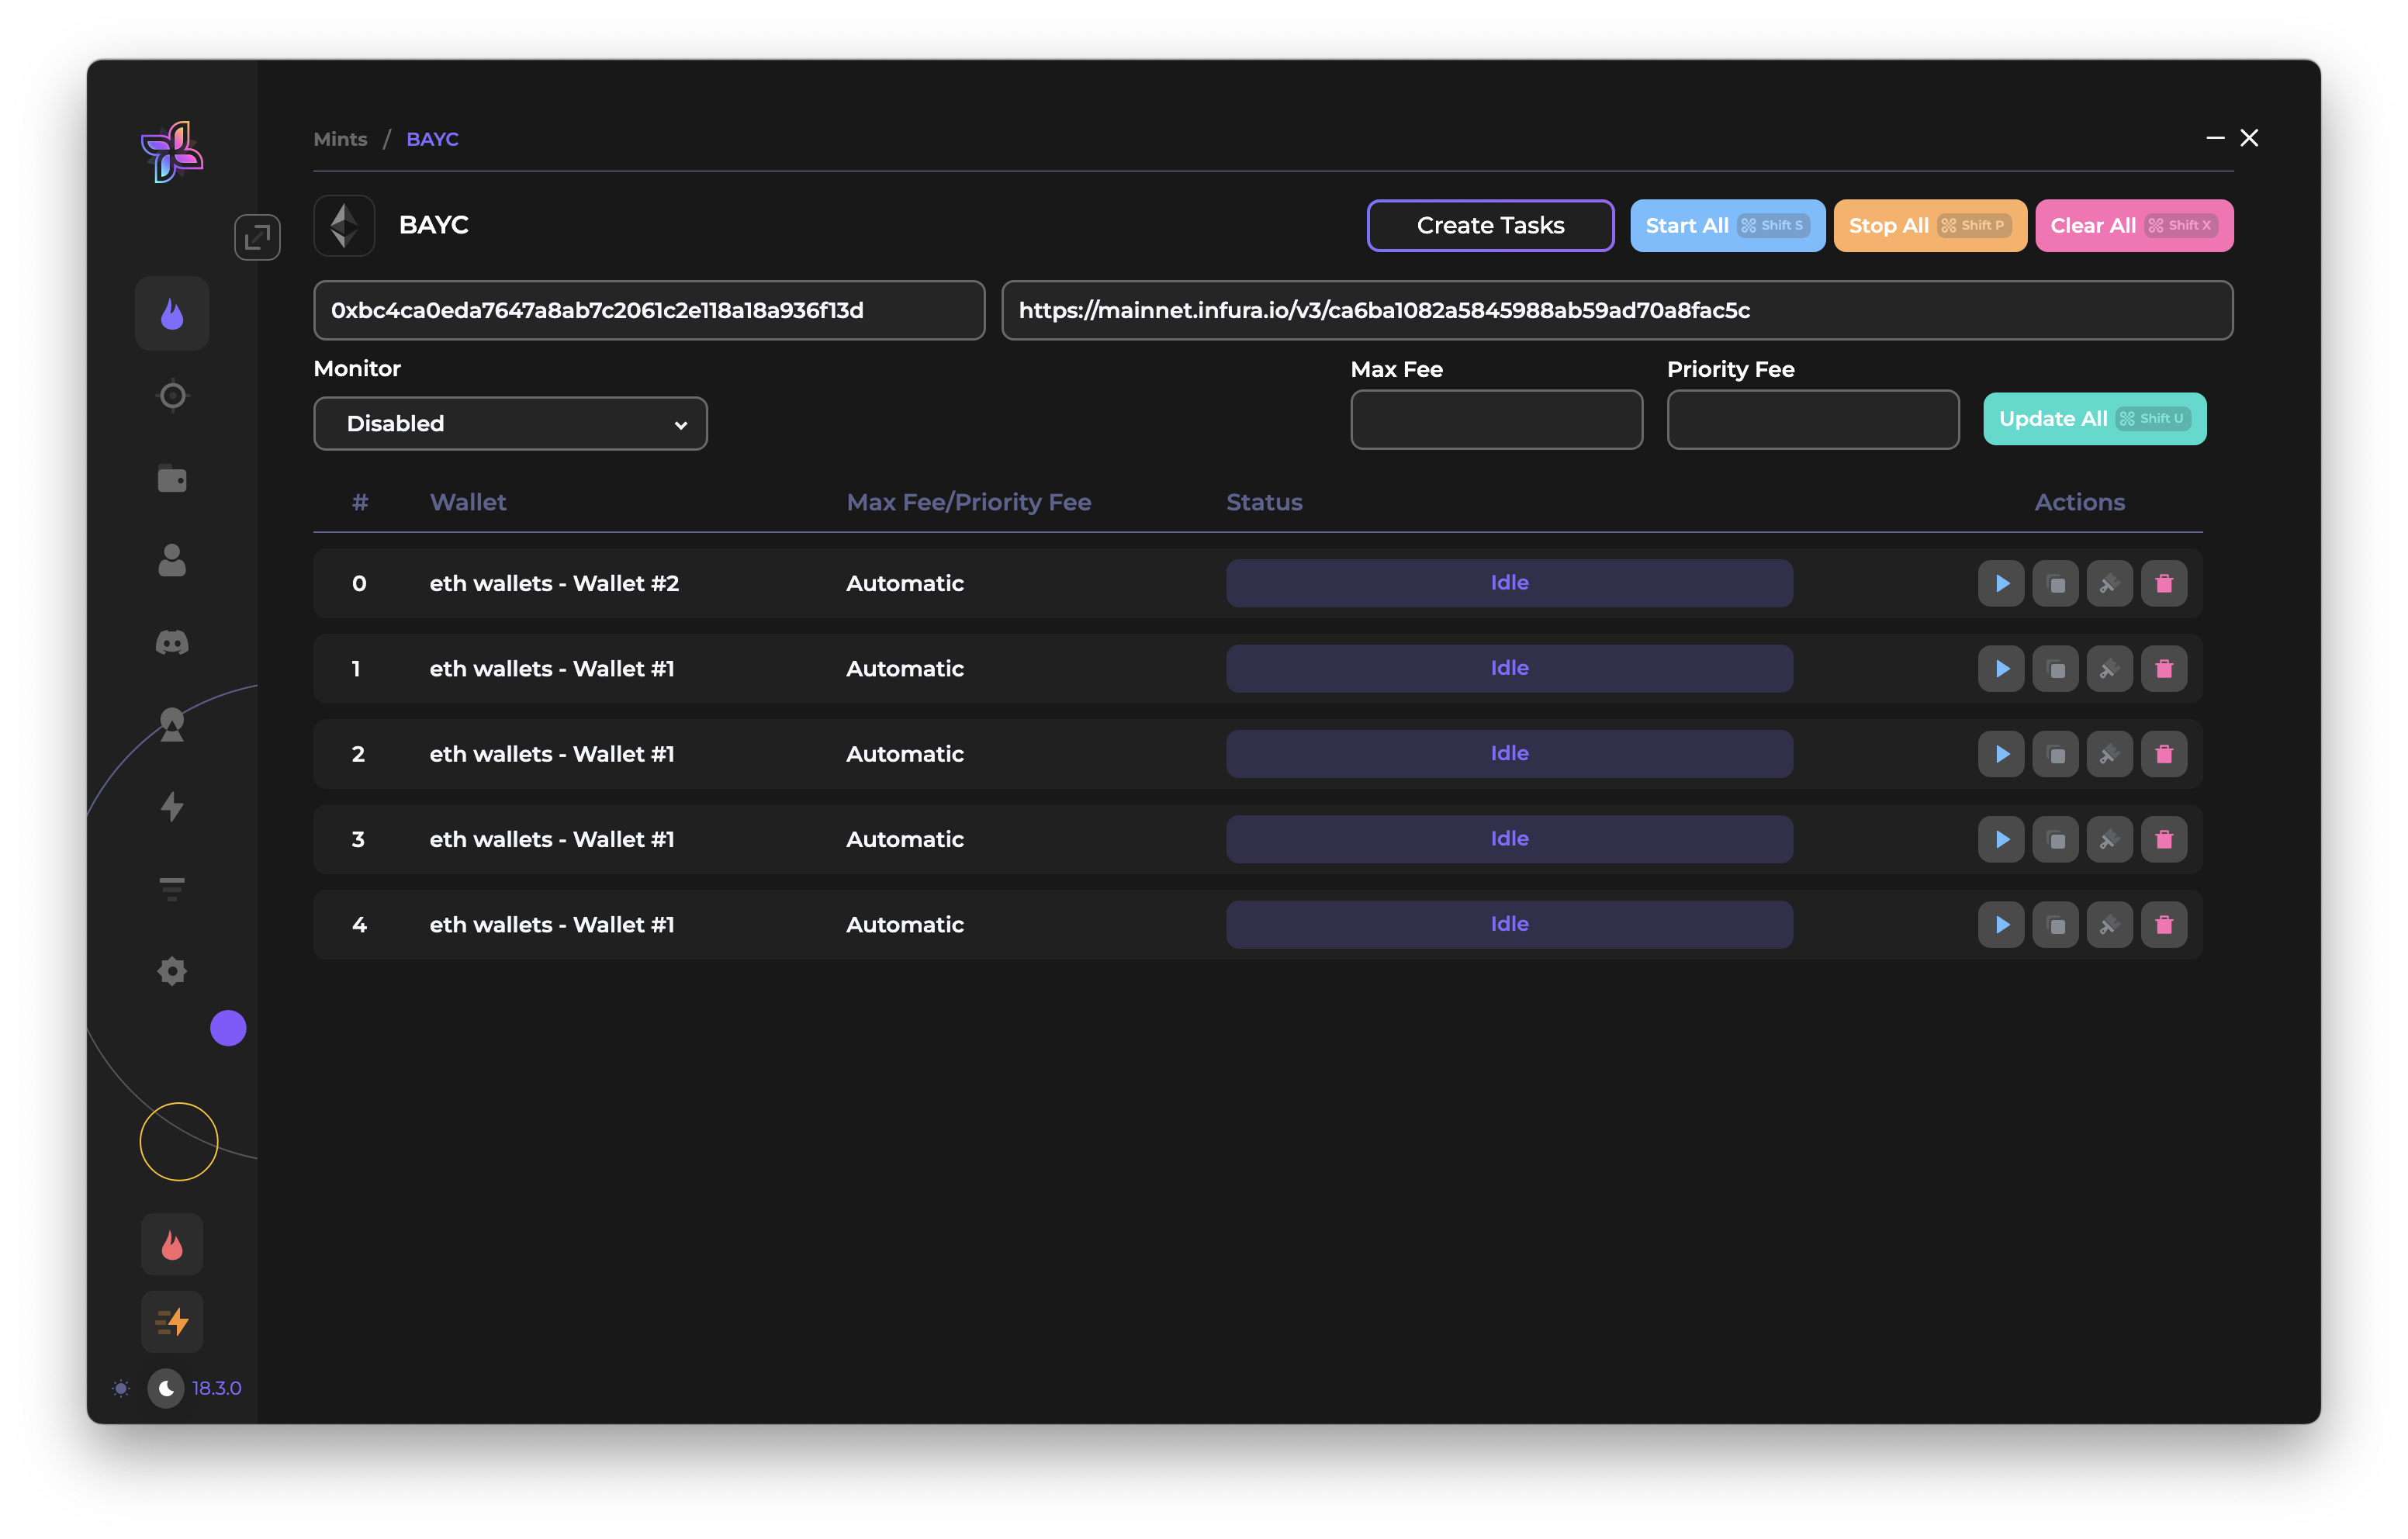Screen dimensions: 2408x1539
Task: Select the wallet icon in sidebar
Action: 172,479
